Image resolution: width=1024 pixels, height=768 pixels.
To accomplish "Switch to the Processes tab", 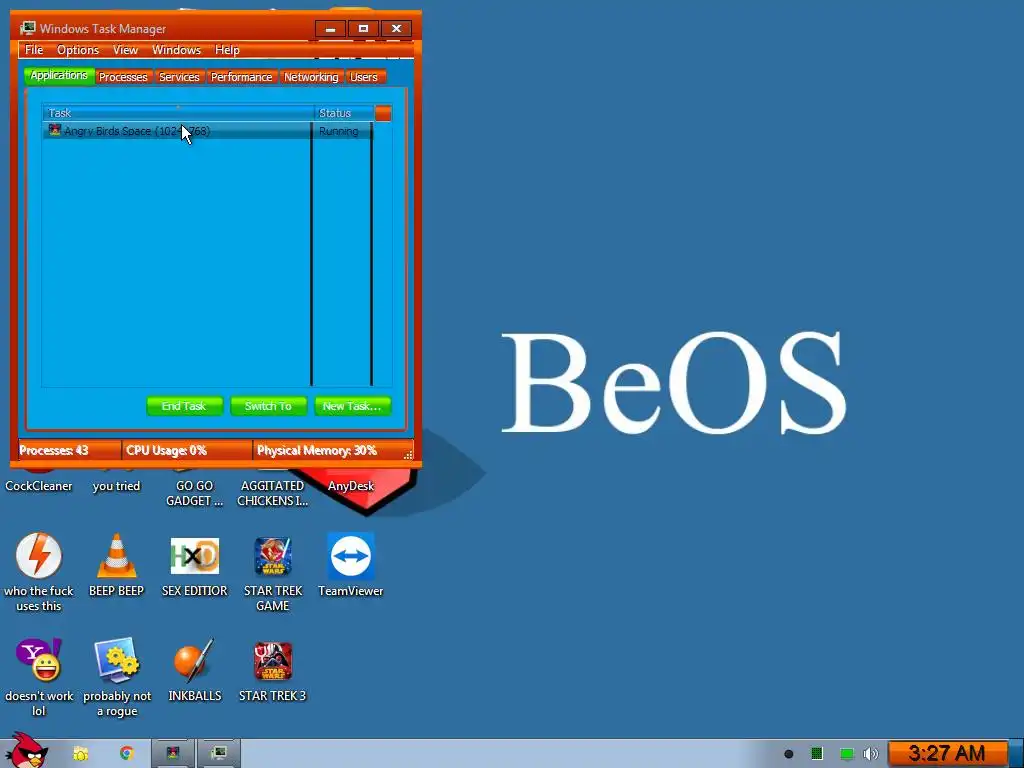I will tap(123, 77).
